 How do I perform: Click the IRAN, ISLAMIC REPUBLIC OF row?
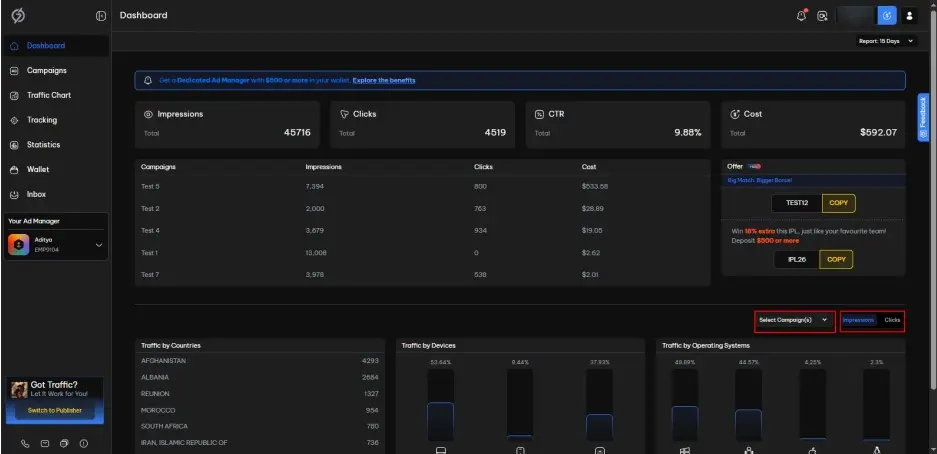[260, 443]
